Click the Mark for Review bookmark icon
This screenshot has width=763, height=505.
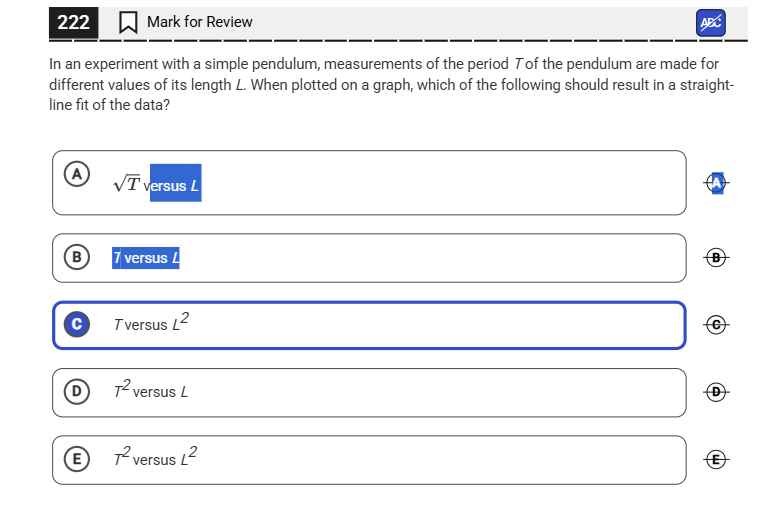(x=128, y=22)
